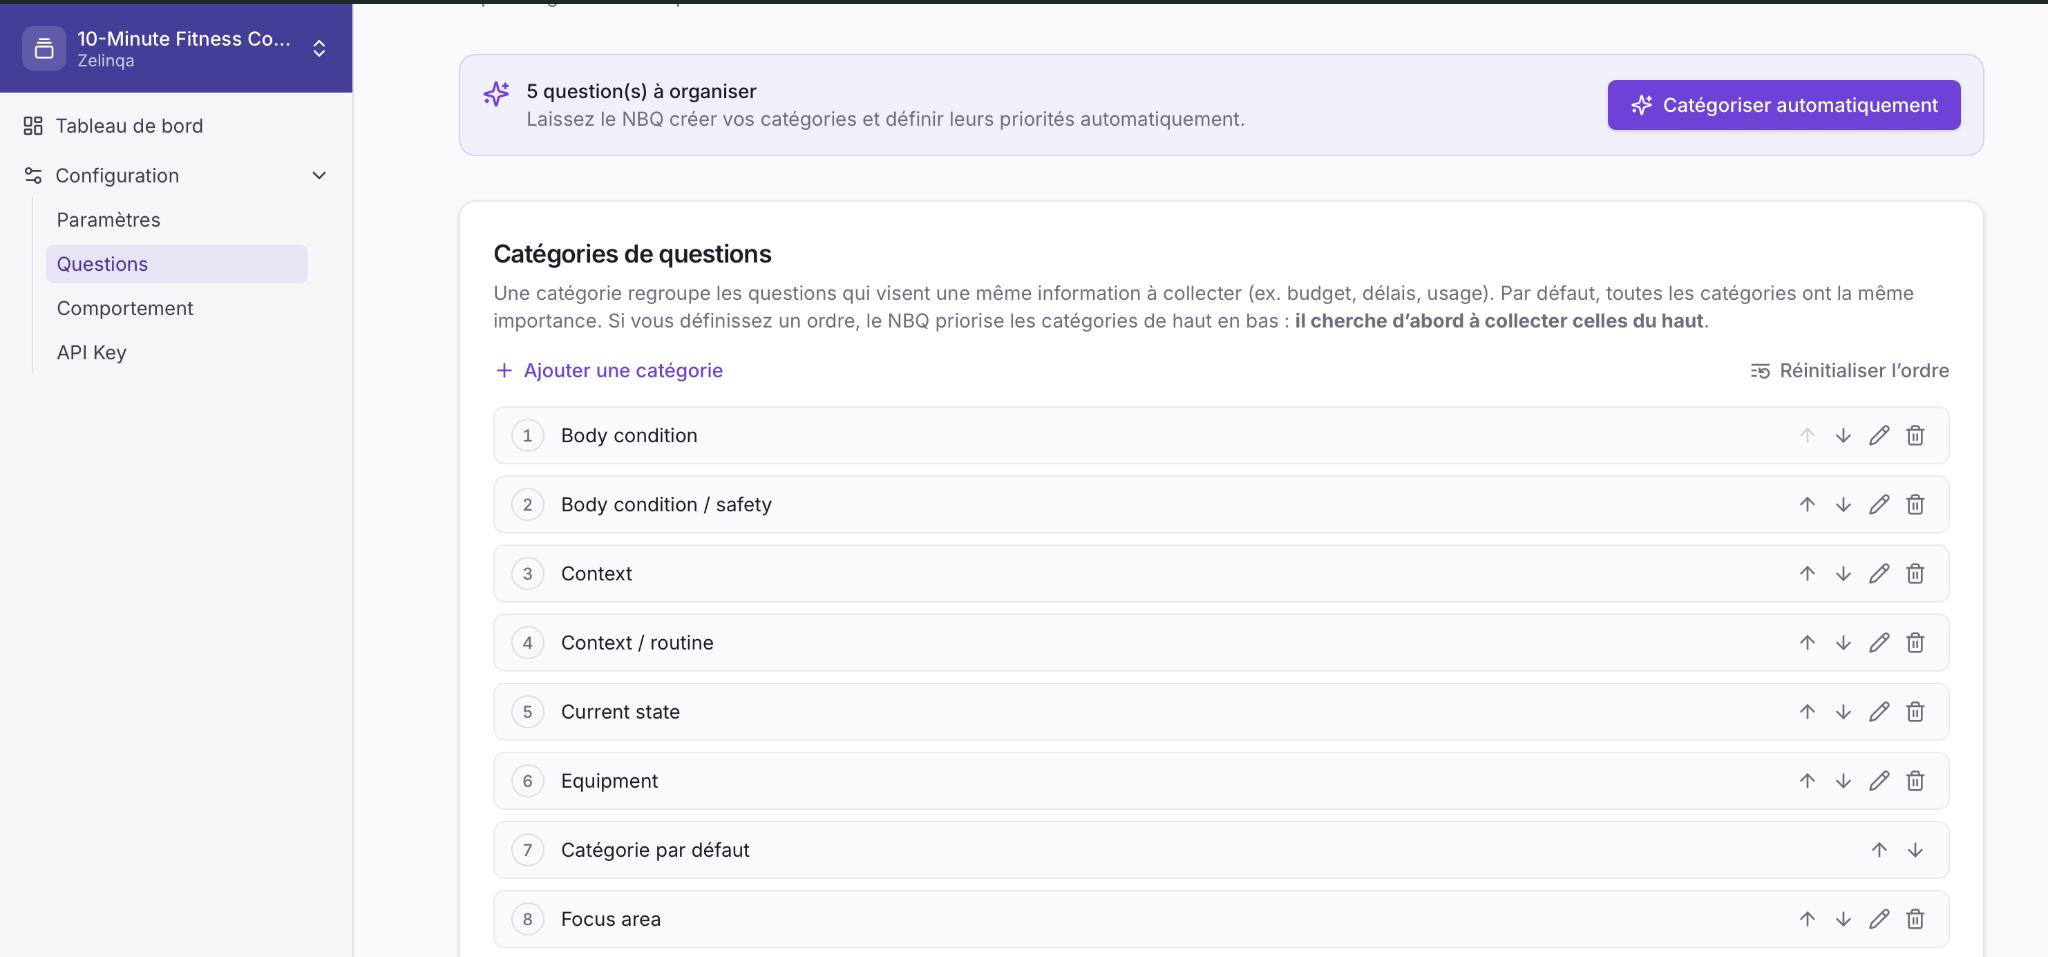Click Ajouter une catégorie
Viewport: 2048px width, 957px height.
[609, 370]
